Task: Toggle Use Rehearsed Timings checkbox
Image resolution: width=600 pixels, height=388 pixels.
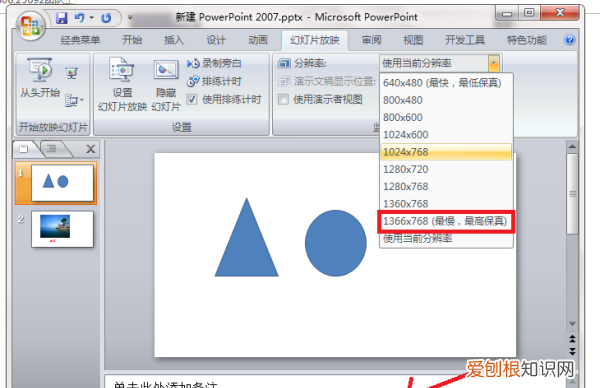Action: pos(192,99)
